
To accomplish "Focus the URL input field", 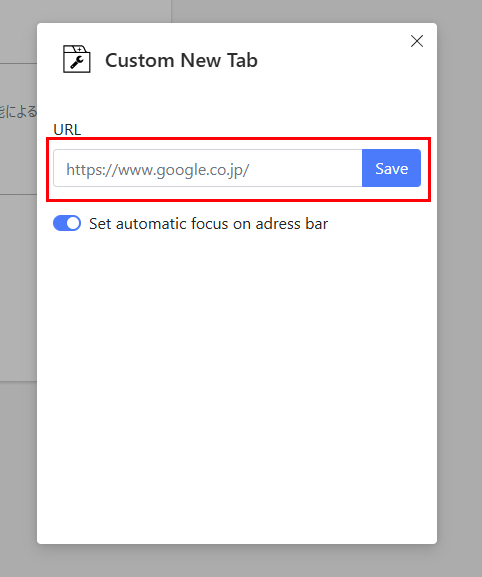I will 208,168.
